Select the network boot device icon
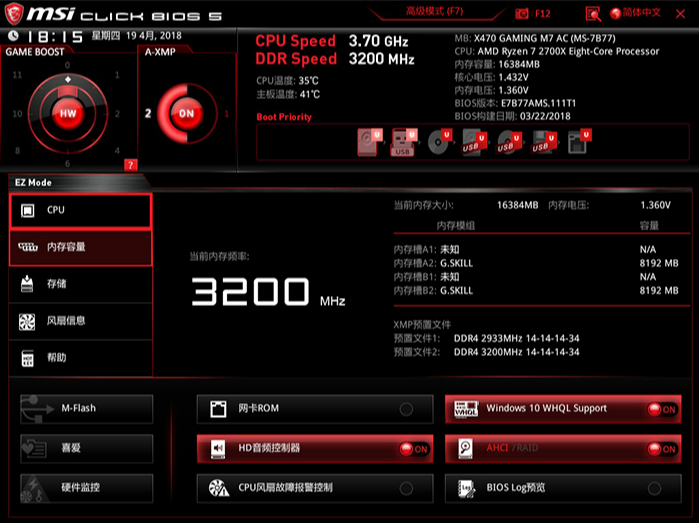This screenshot has width=699, height=523. click(577, 143)
